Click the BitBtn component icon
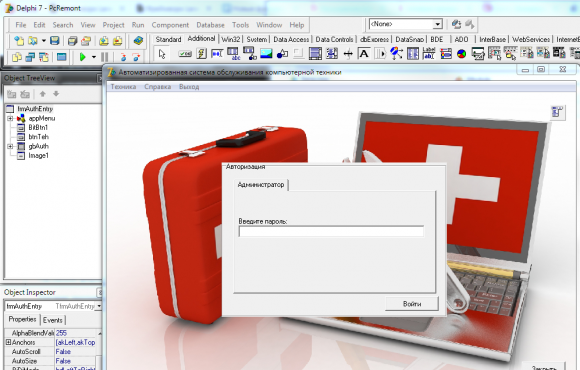 click(x=185, y=54)
